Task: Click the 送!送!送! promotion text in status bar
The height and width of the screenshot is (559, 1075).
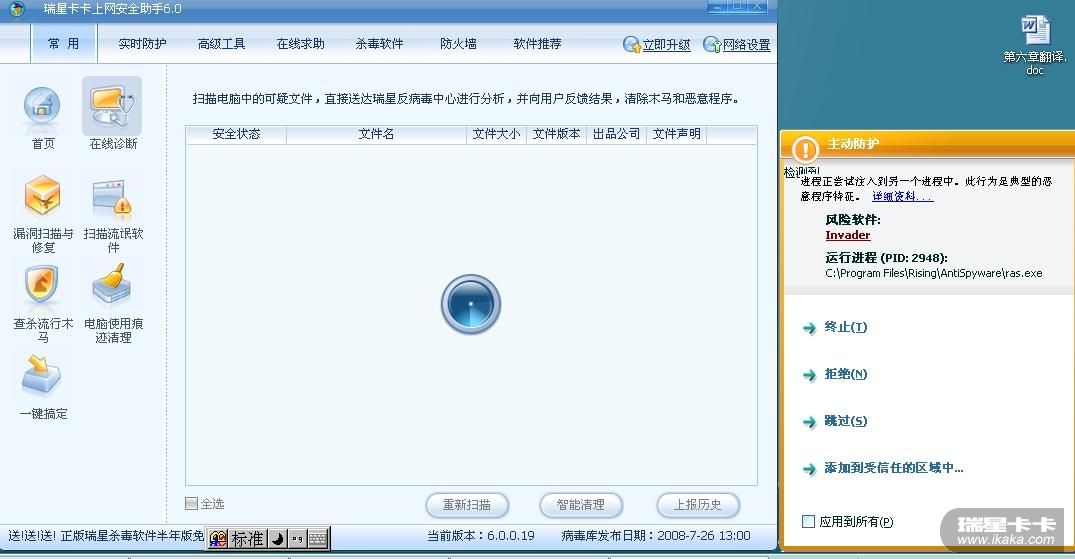Action: click(106, 536)
